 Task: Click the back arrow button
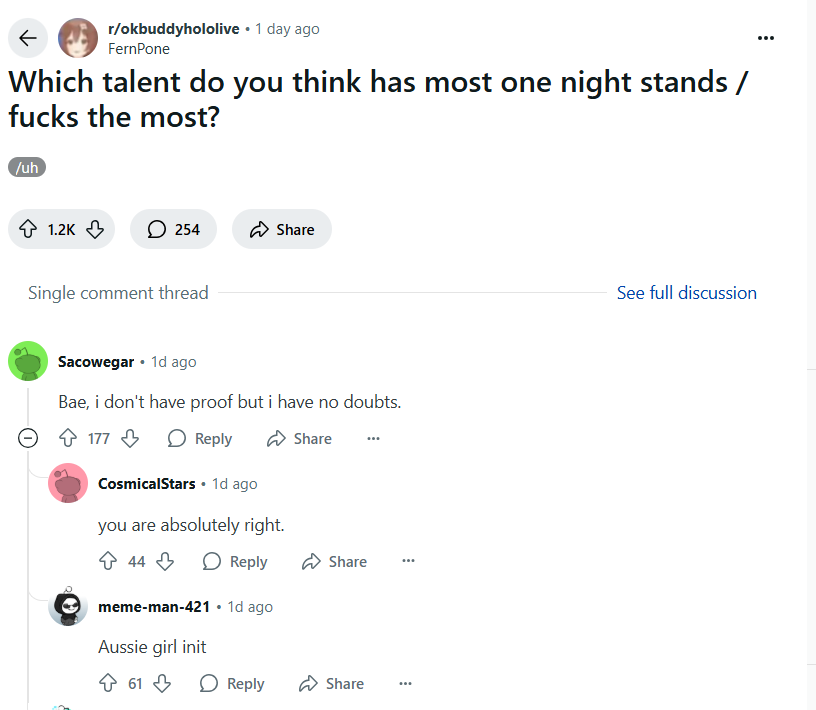(x=27, y=38)
